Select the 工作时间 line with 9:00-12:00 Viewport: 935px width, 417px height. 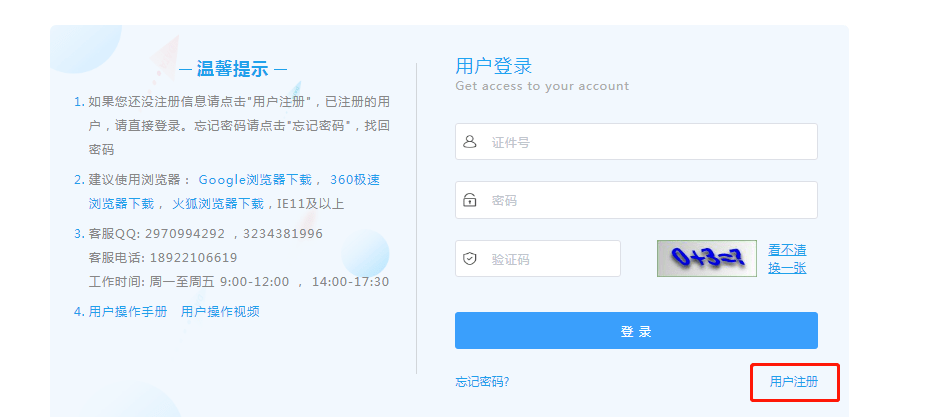tap(239, 282)
